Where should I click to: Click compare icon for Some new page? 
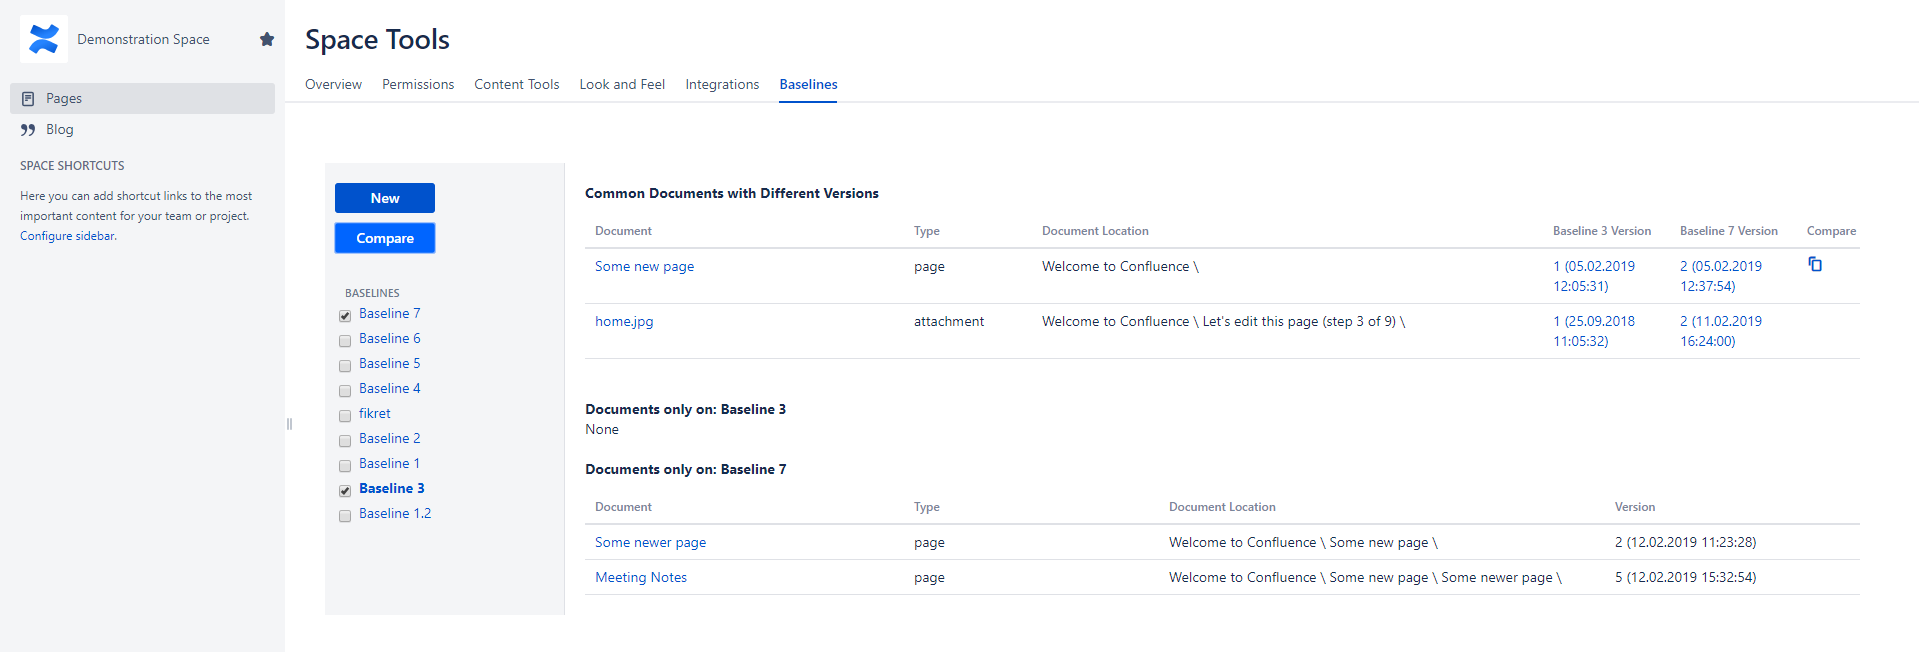pos(1815,265)
